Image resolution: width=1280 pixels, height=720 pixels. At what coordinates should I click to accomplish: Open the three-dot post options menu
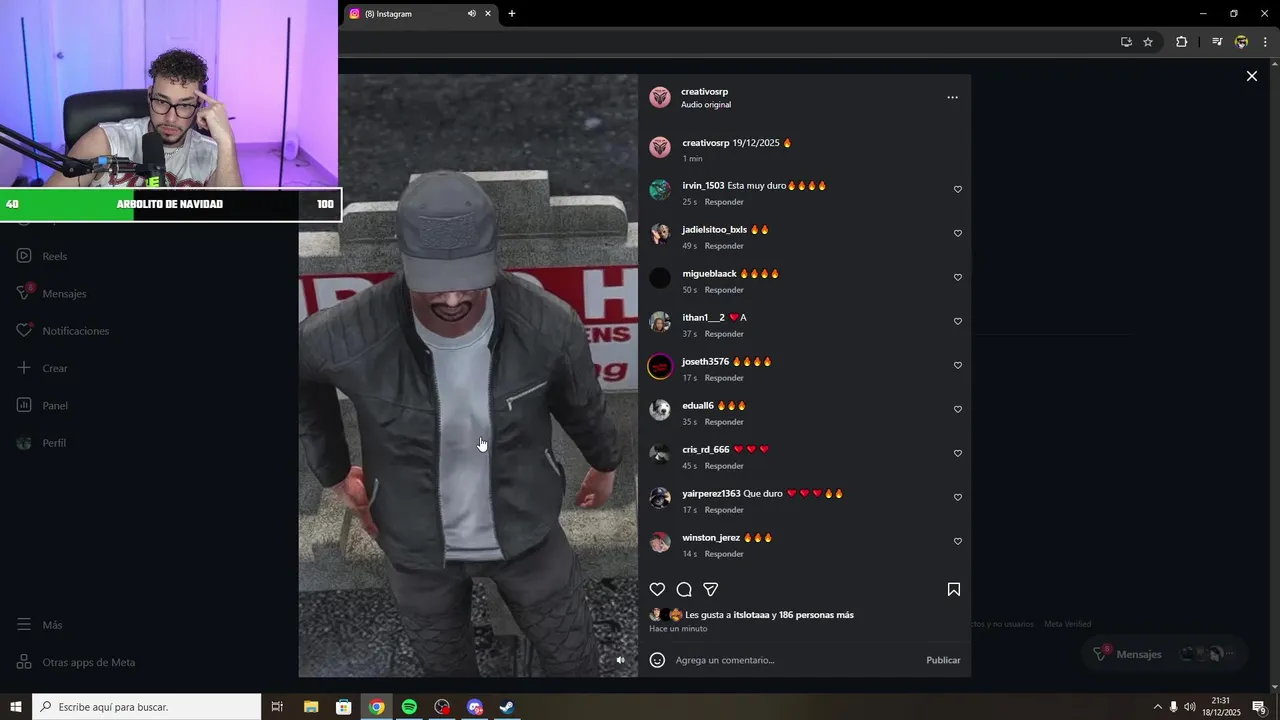[x=952, y=97]
